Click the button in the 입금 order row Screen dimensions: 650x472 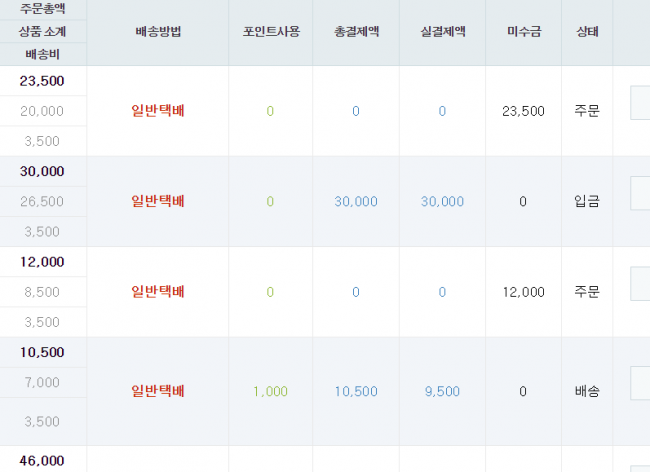pyautogui.click(x=640, y=193)
